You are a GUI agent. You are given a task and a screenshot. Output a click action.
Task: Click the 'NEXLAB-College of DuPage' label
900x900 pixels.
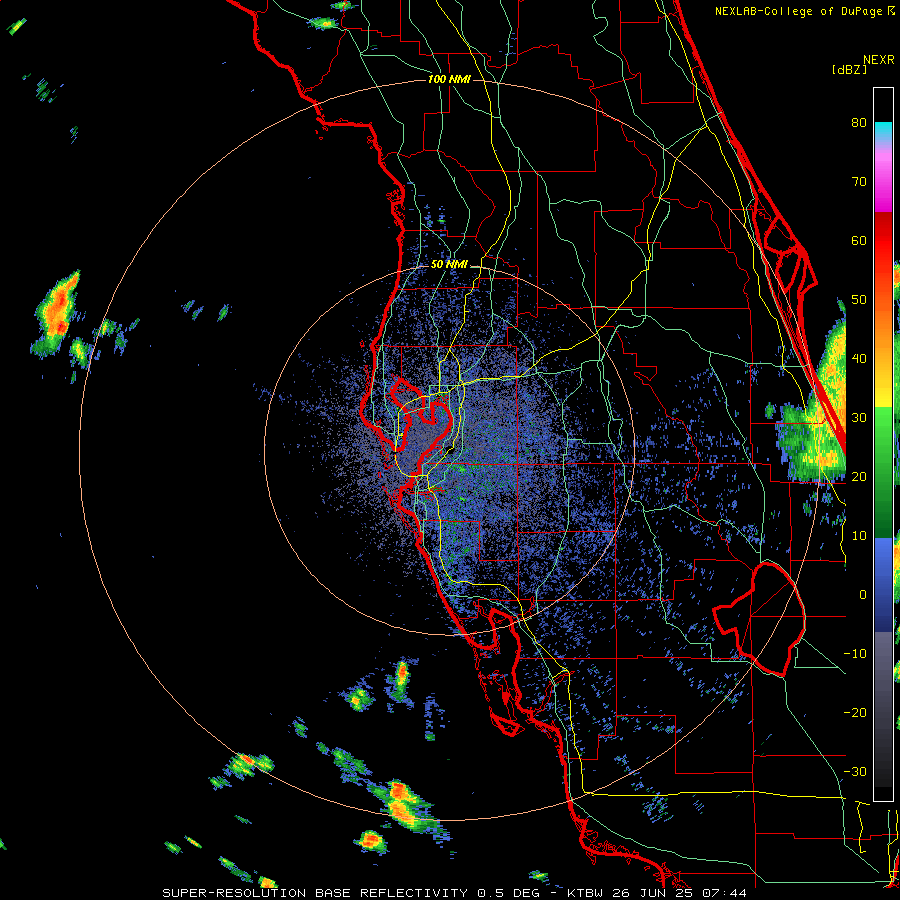[x=798, y=11]
